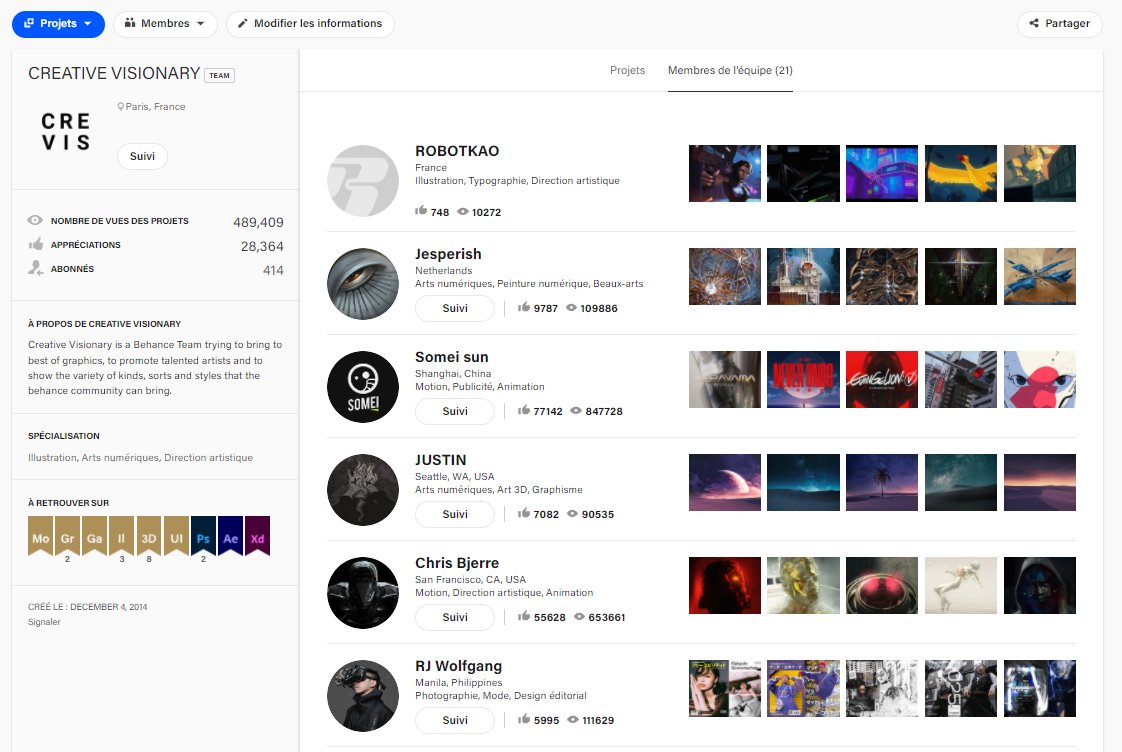Click ROBOTKAO avatar logo
Screen dimensions: 1122x752
point(363,181)
